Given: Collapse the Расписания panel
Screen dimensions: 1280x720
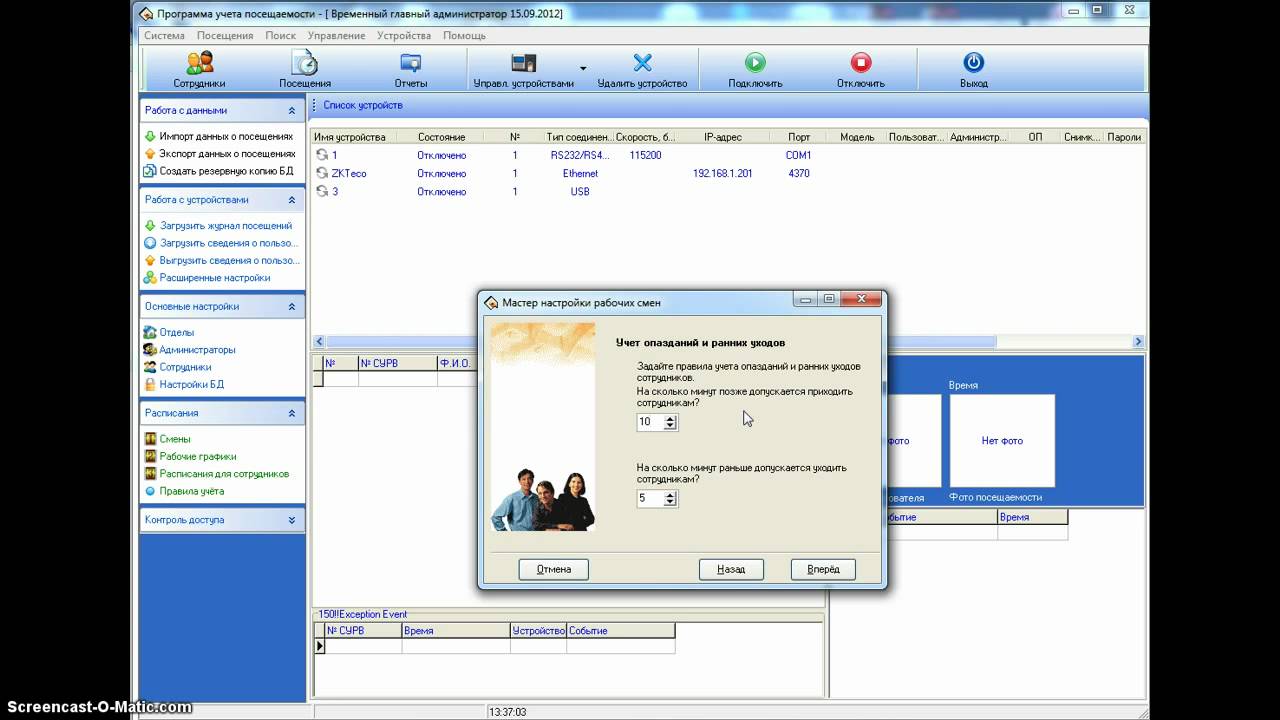Looking at the screenshot, I should coord(292,413).
